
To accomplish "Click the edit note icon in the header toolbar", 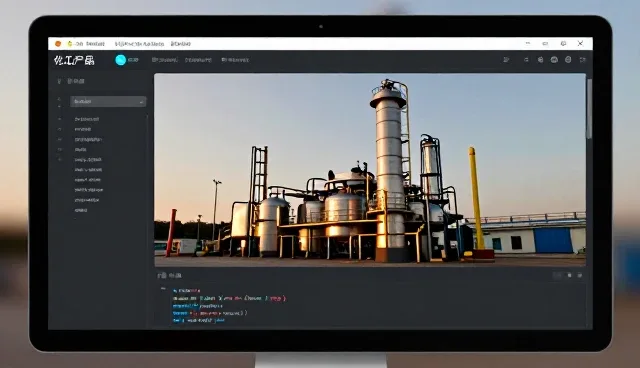I will [506, 60].
